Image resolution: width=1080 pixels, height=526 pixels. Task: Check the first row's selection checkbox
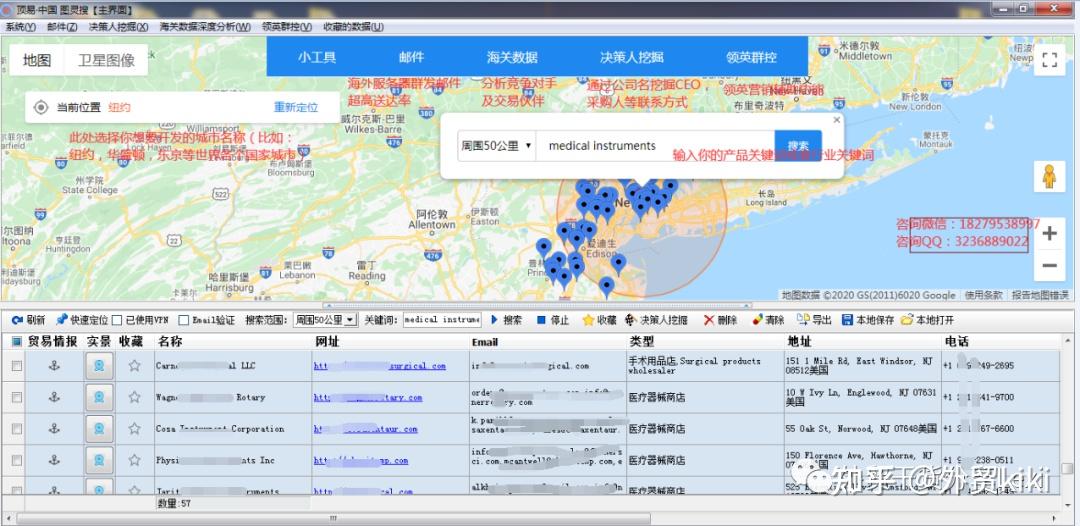tap(16, 366)
